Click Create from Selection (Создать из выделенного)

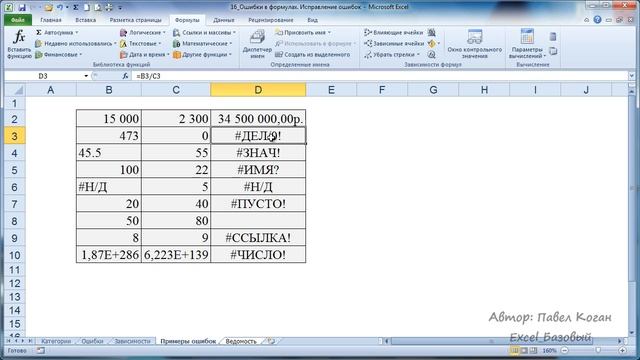[x=313, y=54]
